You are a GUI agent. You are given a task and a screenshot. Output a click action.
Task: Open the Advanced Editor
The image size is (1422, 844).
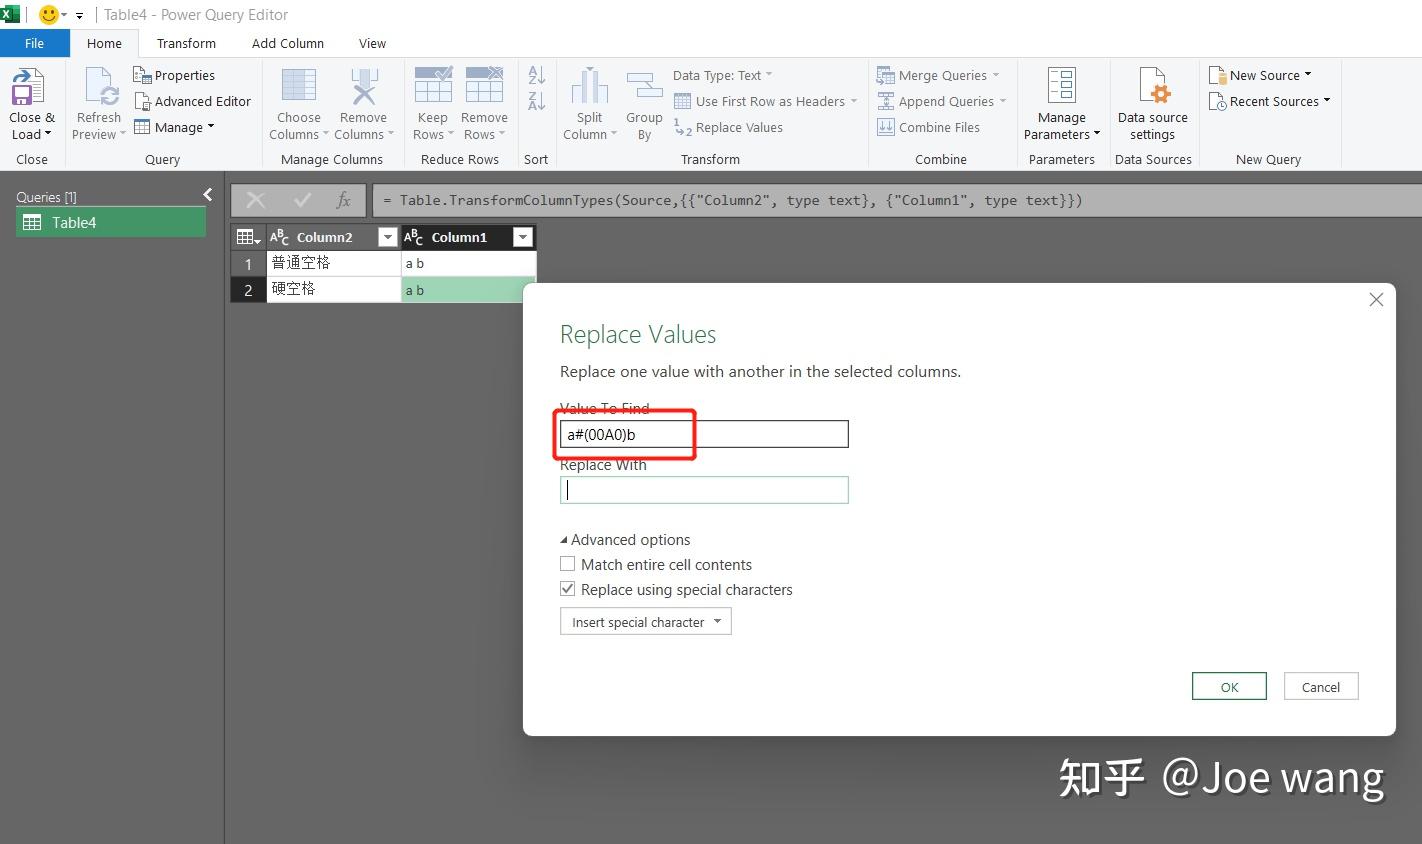click(193, 101)
